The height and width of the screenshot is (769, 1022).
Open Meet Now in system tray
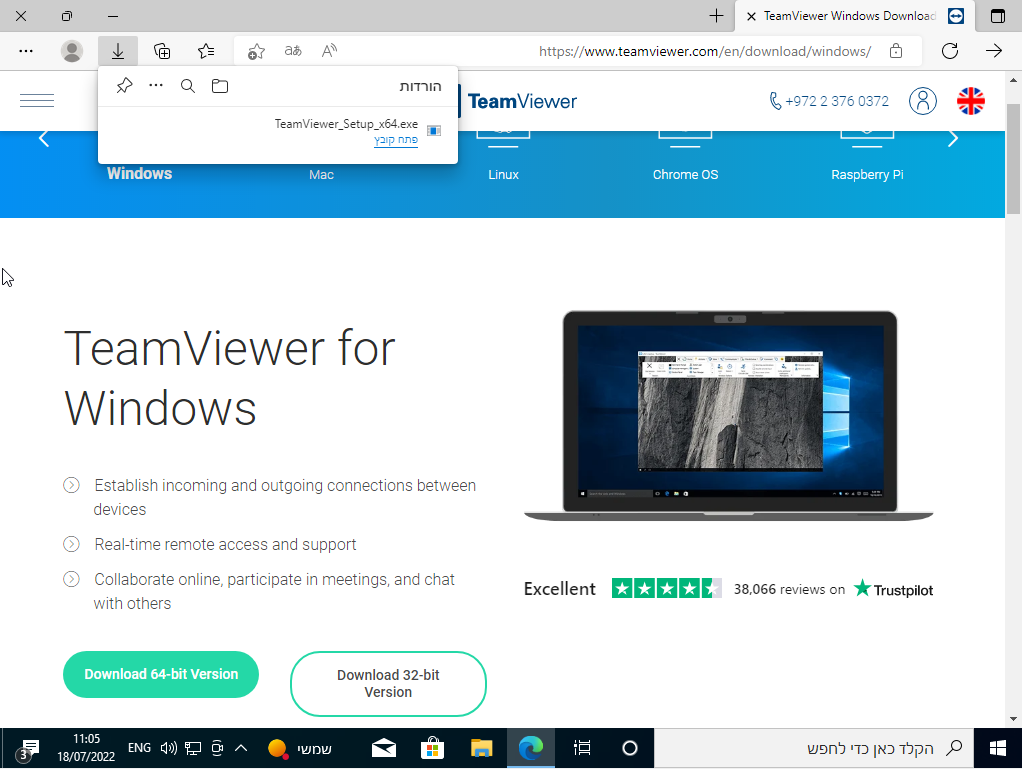click(x=217, y=748)
